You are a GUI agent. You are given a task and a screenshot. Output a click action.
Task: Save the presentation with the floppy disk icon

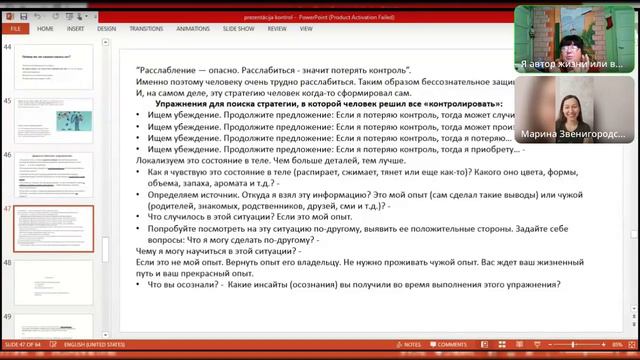pos(24,16)
